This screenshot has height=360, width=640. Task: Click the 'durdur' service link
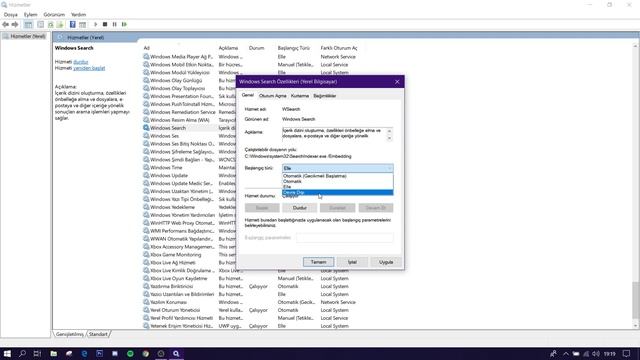coord(80,62)
